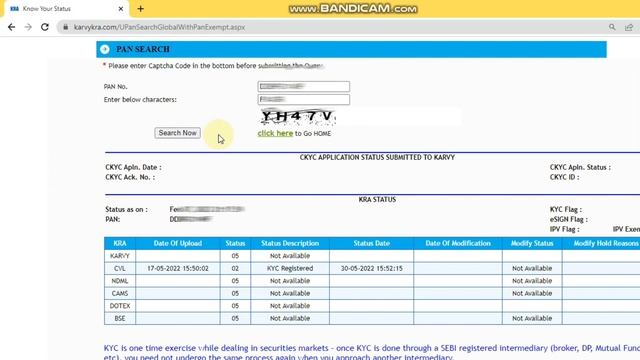Click the Status as on label
The image size is (640, 360).
(126, 209)
